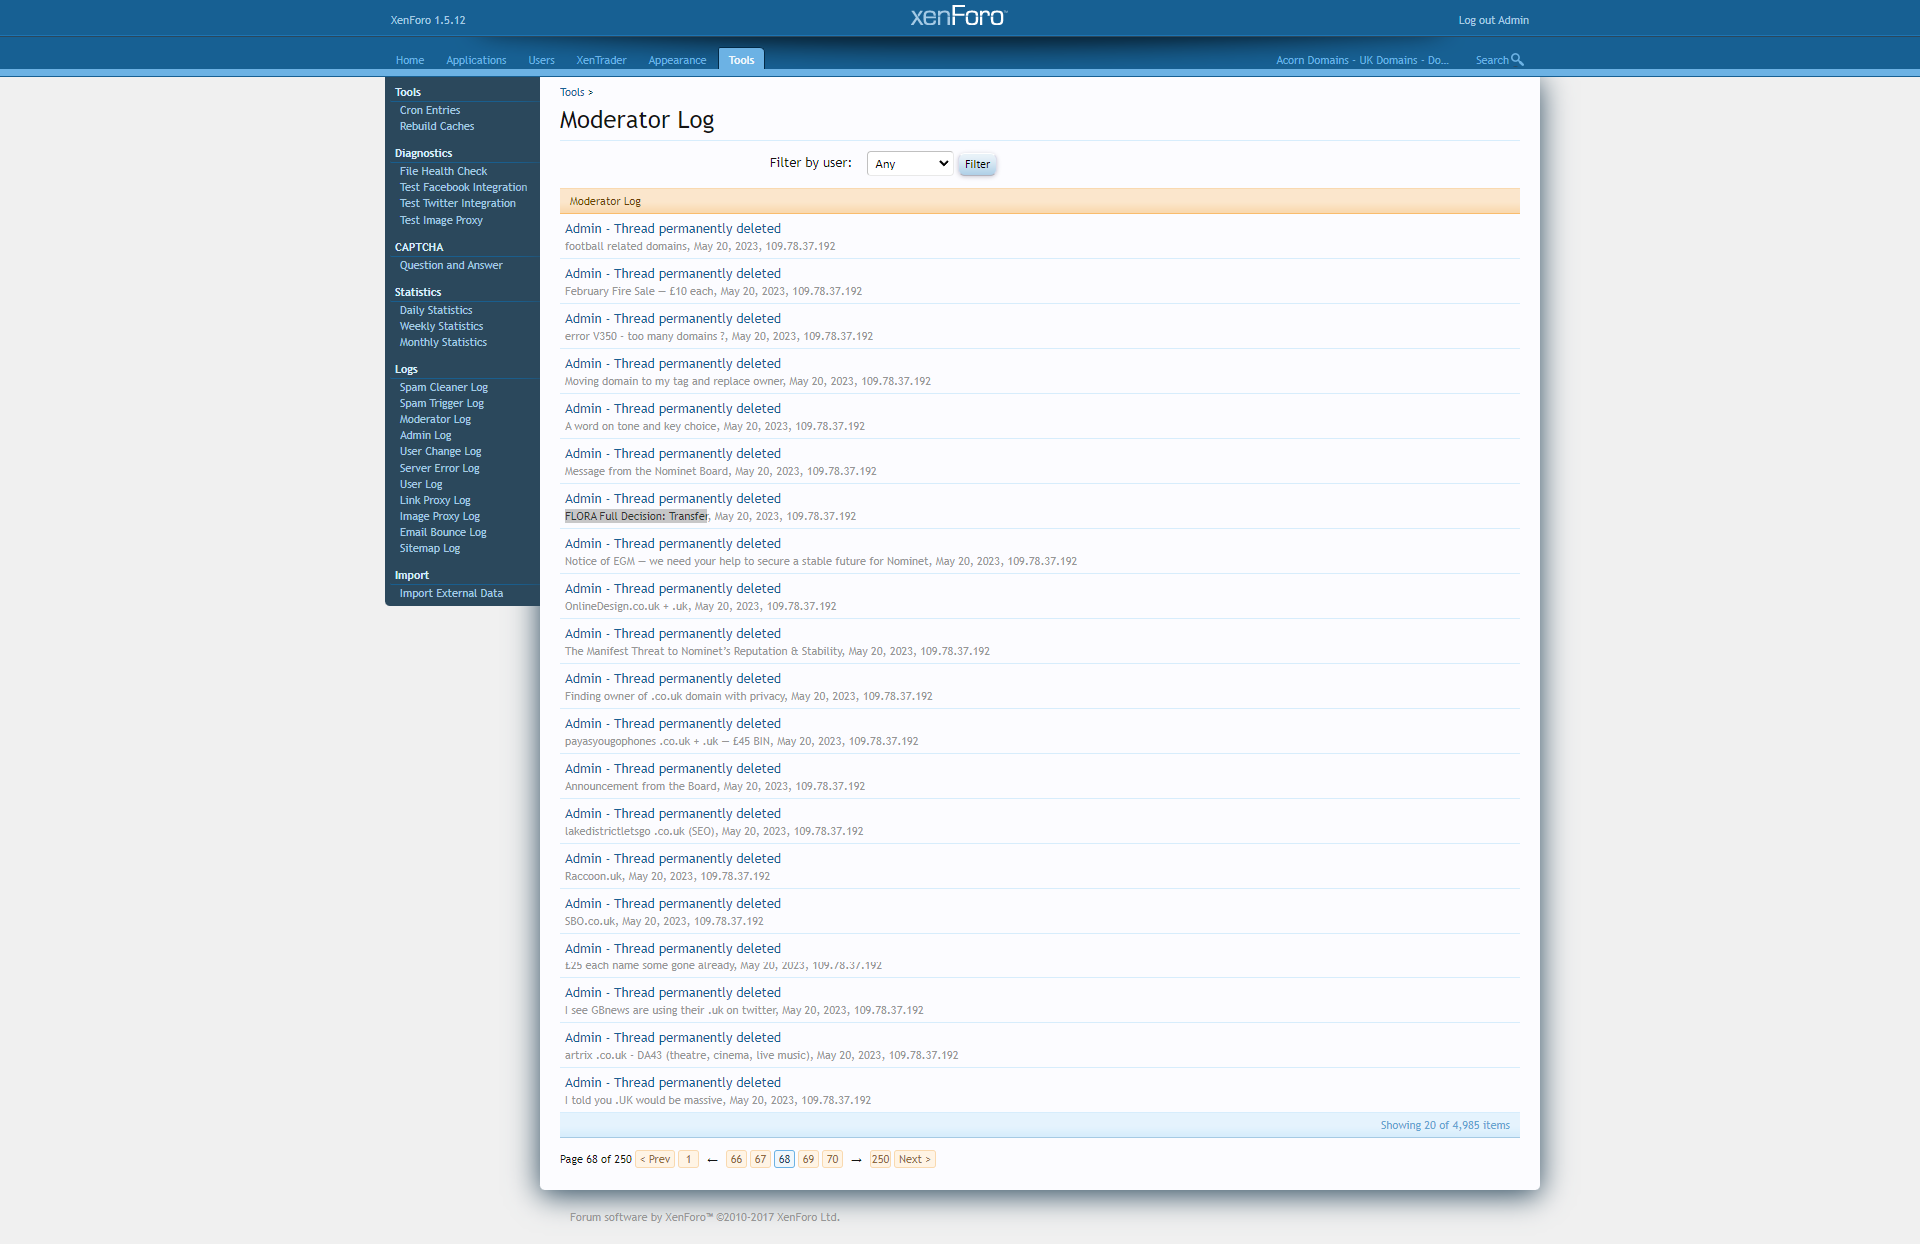This screenshot has width=1920, height=1245.
Task: Open log entry above 'I told you .UK'
Action: tap(673, 1083)
